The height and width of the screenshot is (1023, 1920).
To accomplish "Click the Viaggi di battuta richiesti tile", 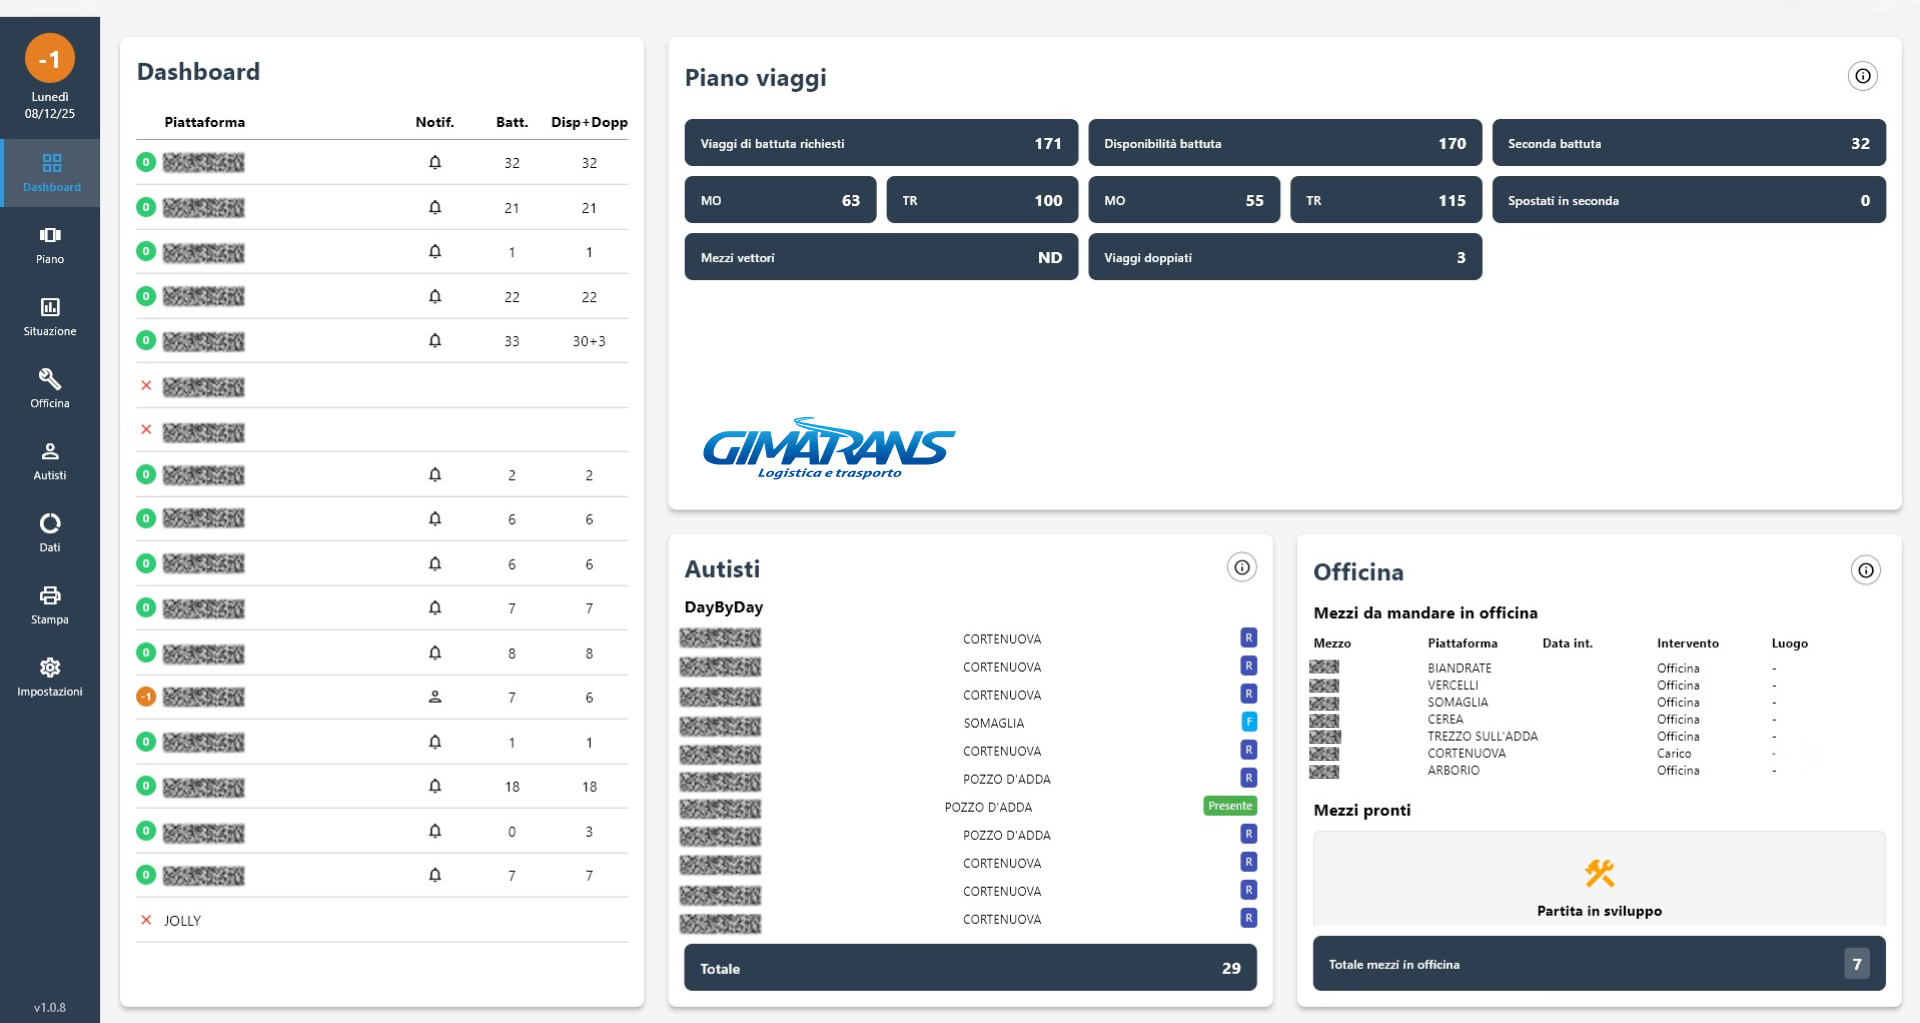I will coord(880,143).
